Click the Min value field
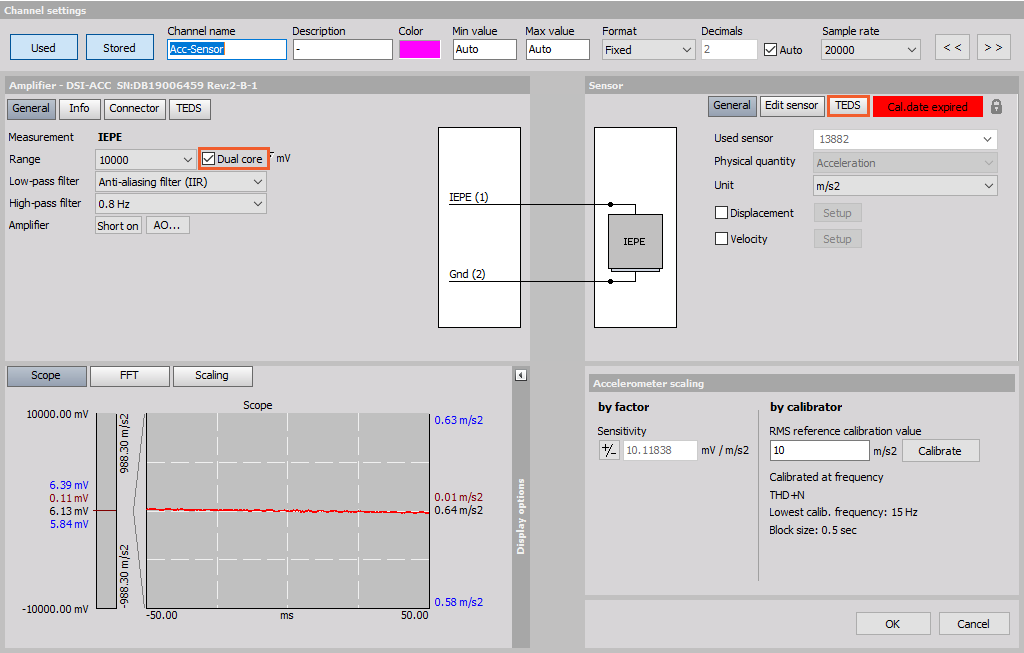 pyautogui.click(x=485, y=50)
